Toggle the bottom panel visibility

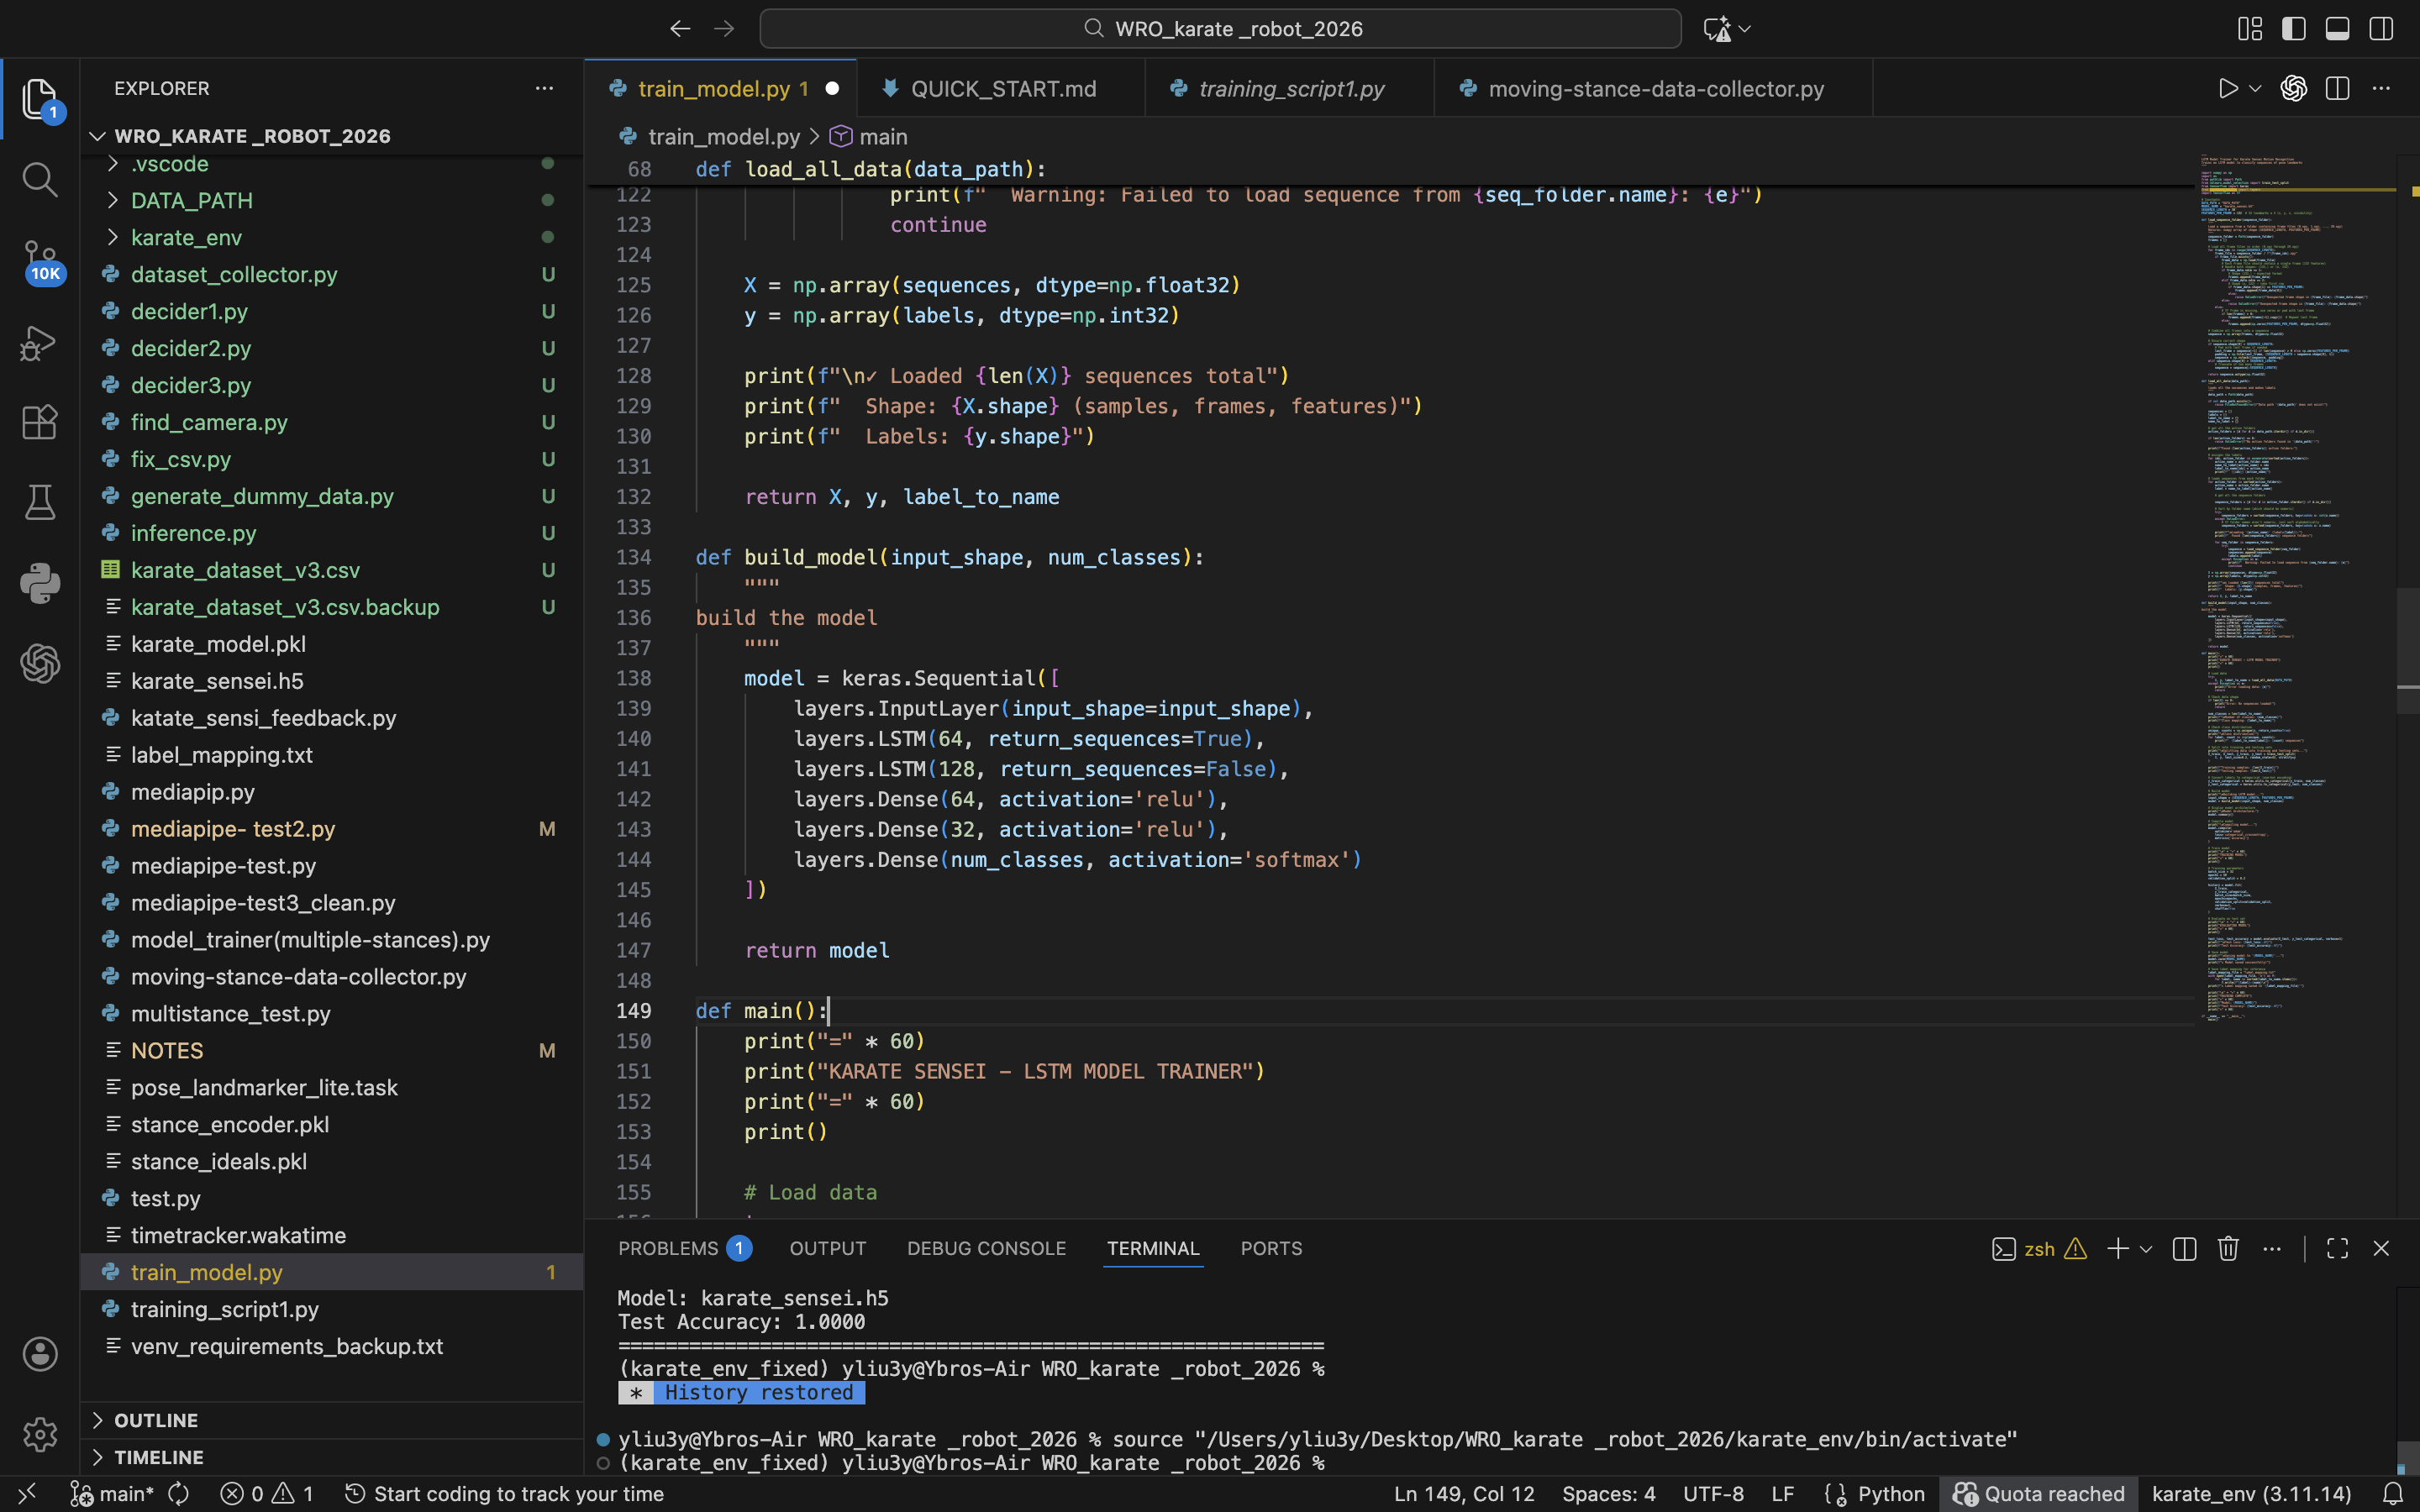(x=2337, y=29)
